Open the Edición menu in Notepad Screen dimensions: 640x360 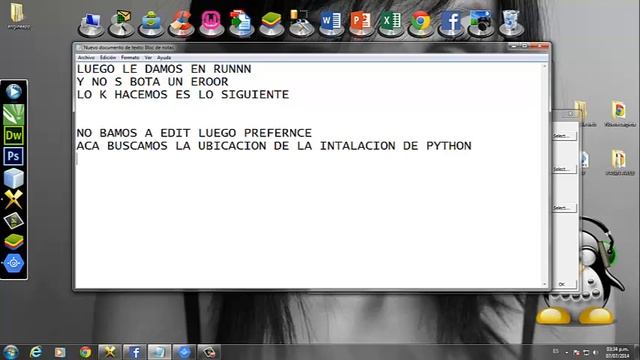[x=108, y=58]
